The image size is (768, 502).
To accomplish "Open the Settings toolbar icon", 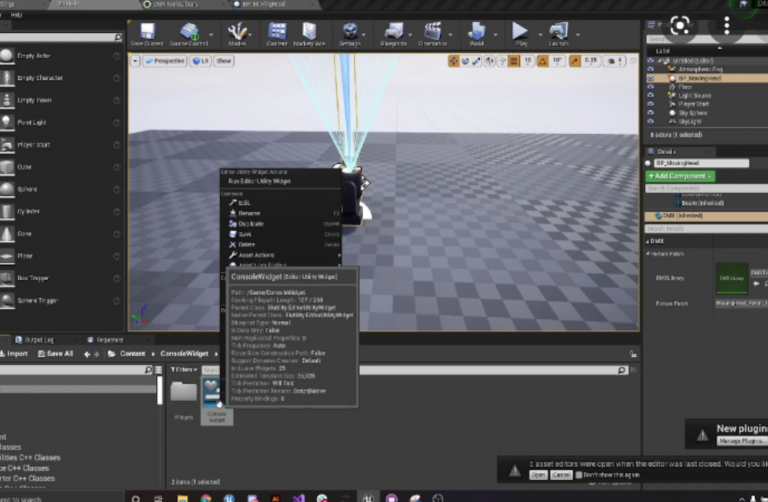I will [x=350, y=34].
